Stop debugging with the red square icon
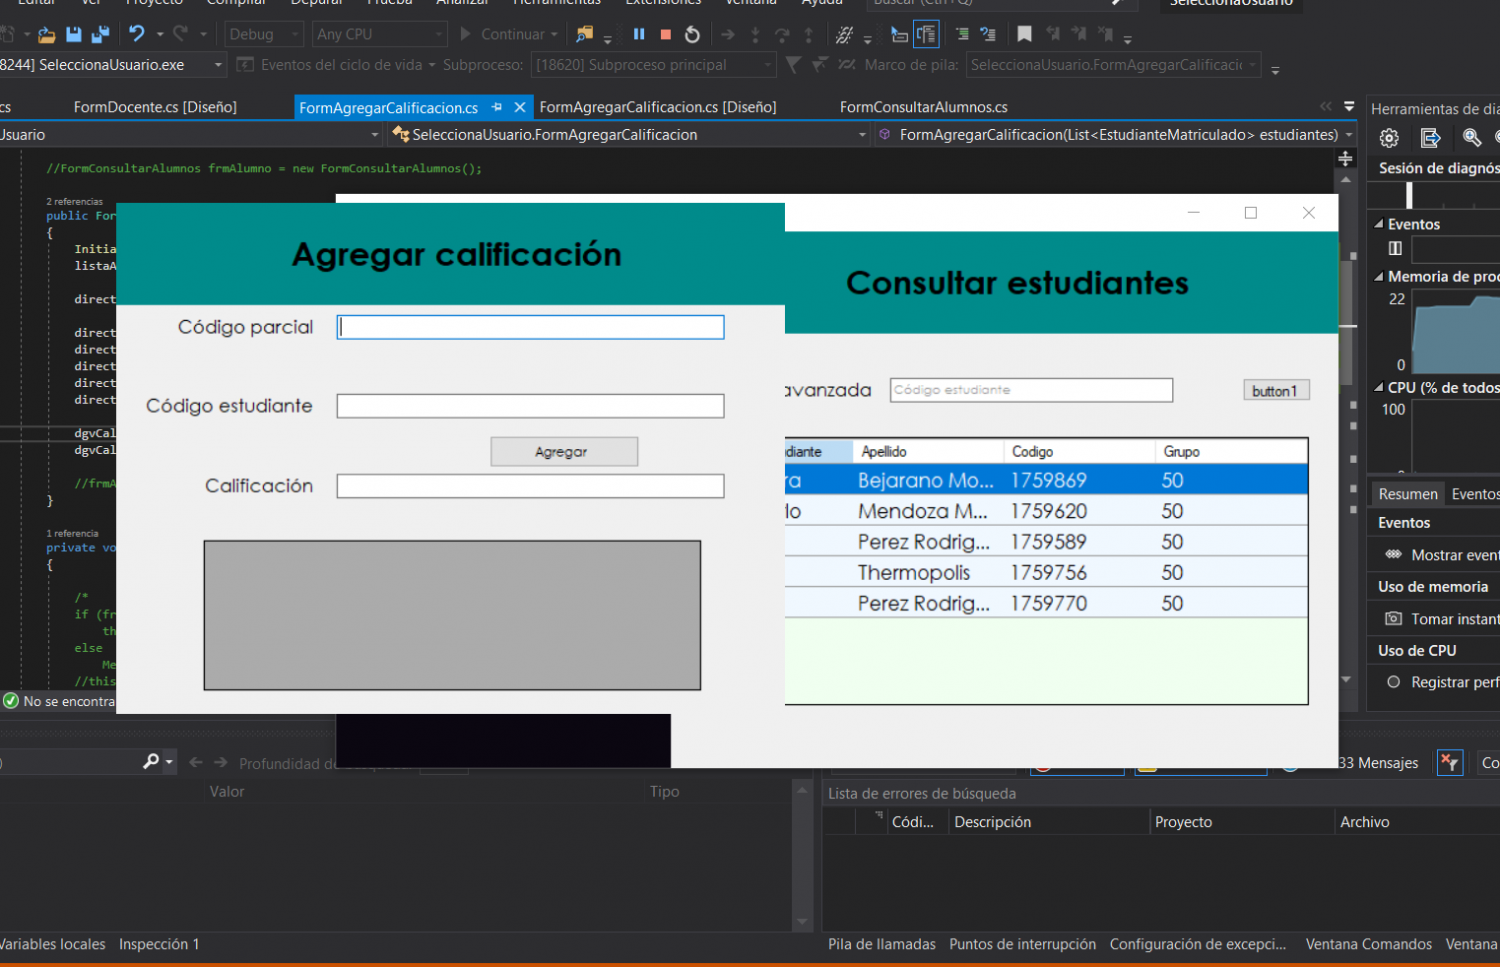The image size is (1500, 967). (x=666, y=34)
